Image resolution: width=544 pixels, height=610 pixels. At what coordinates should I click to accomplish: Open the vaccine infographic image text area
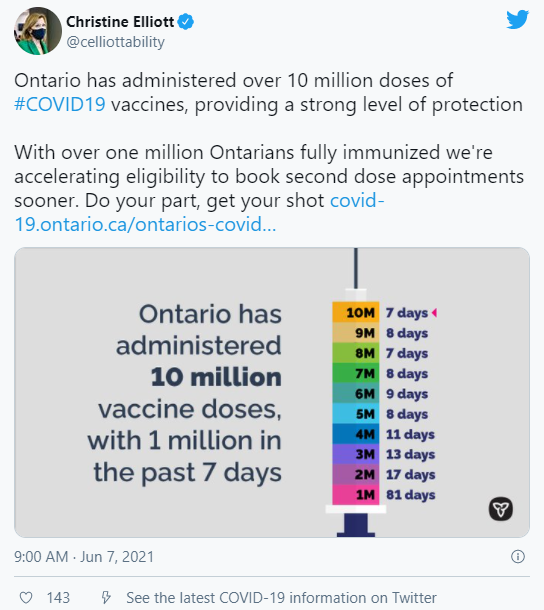[186, 393]
